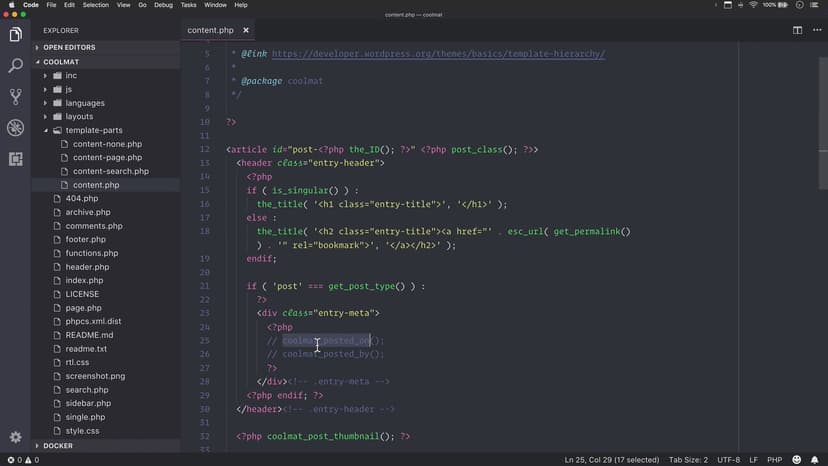Click the WordPress template-hierarchy URL link
Viewport: 828px width, 466px height.
(438, 53)
